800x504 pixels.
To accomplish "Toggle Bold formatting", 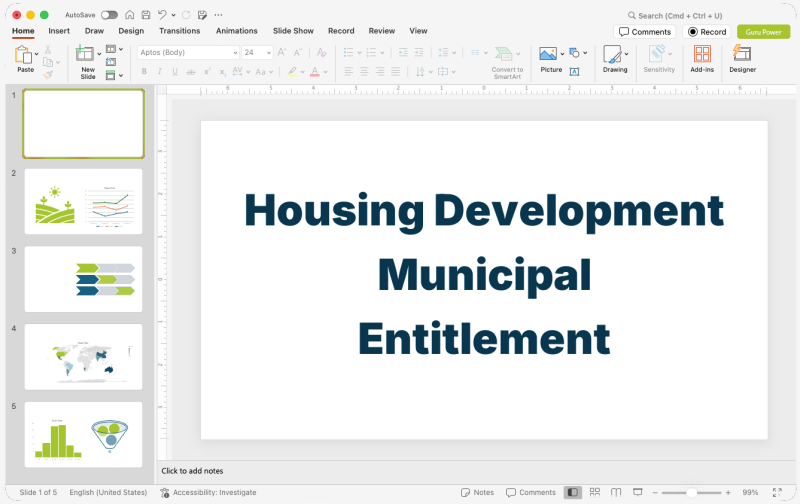I will coord(144,72).
